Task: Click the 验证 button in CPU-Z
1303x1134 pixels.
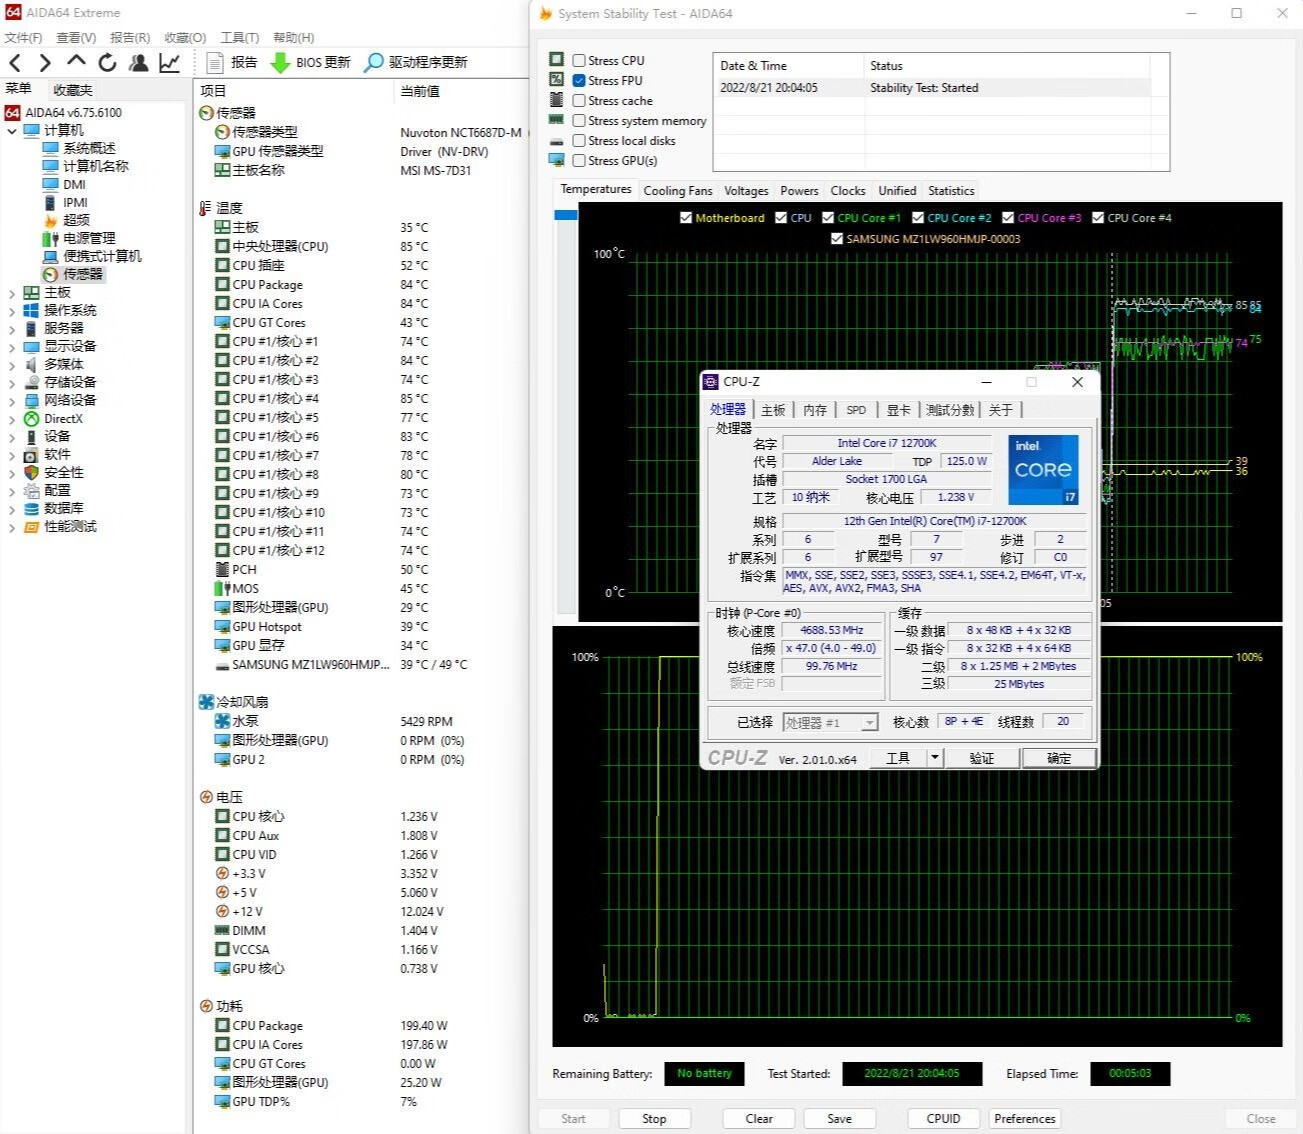Action: click(981, 758)
